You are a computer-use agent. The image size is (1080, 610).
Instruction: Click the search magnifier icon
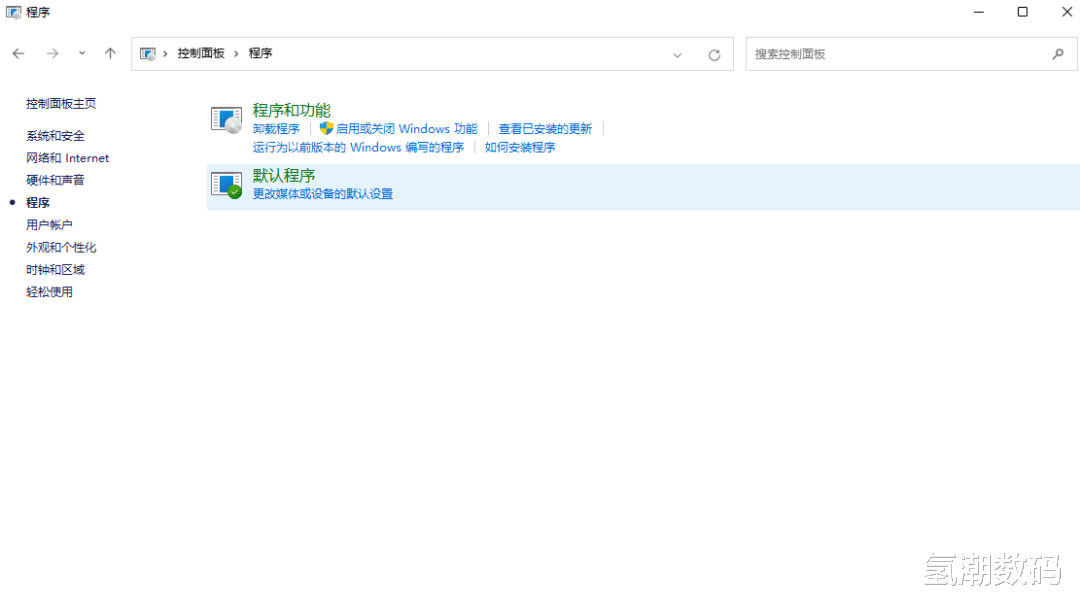point(1060,54)
